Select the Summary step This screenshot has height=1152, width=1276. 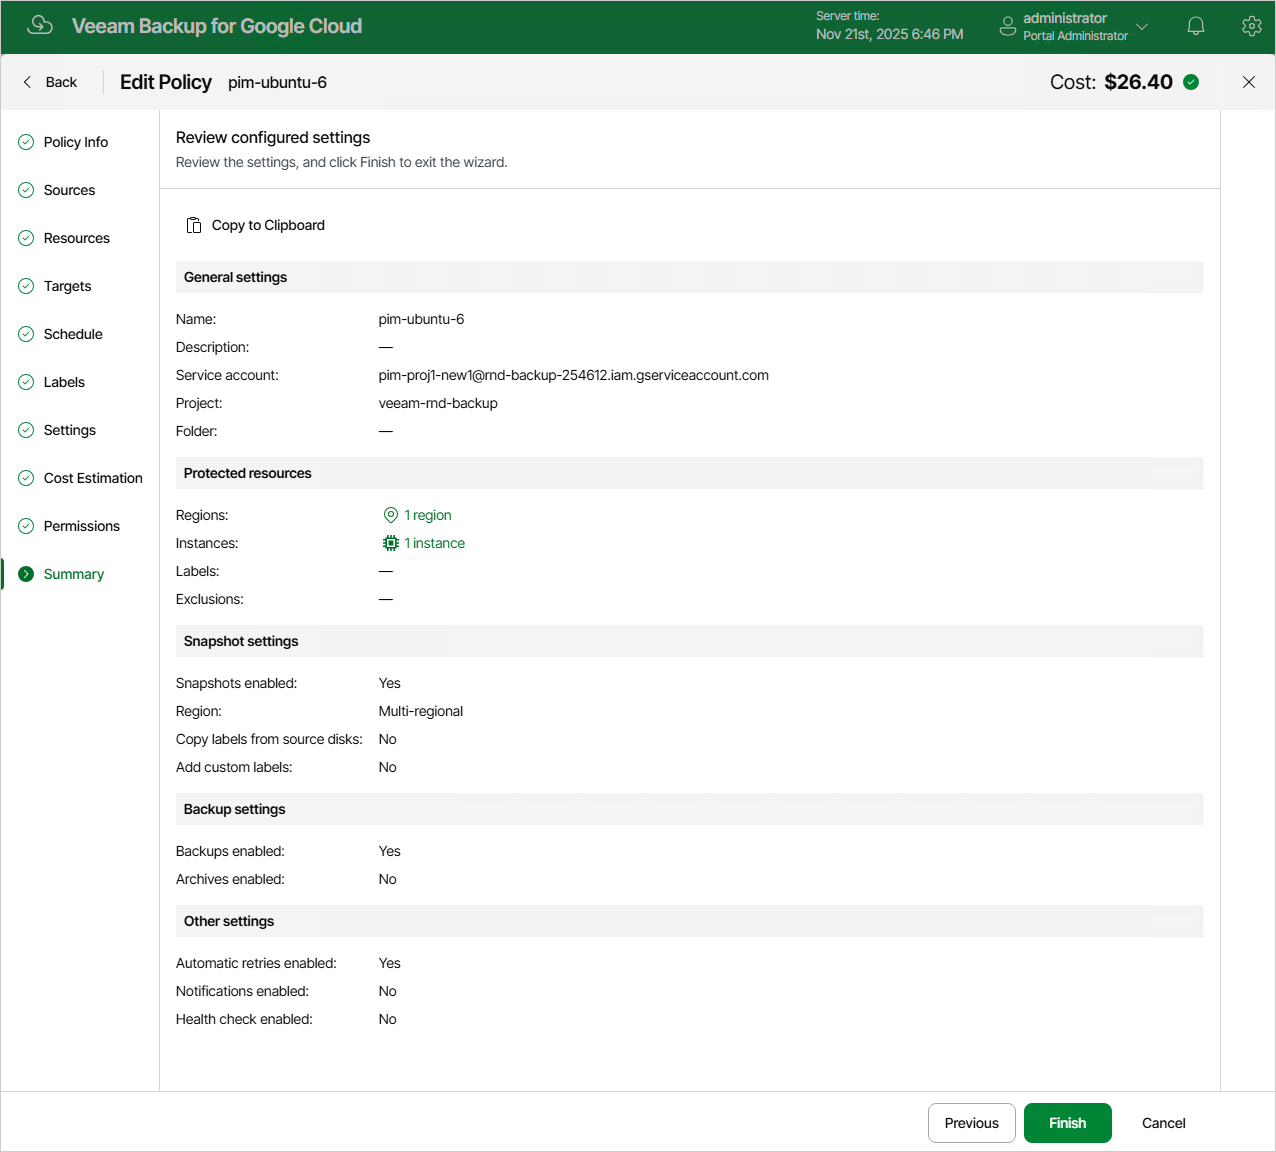click(74, 574)
